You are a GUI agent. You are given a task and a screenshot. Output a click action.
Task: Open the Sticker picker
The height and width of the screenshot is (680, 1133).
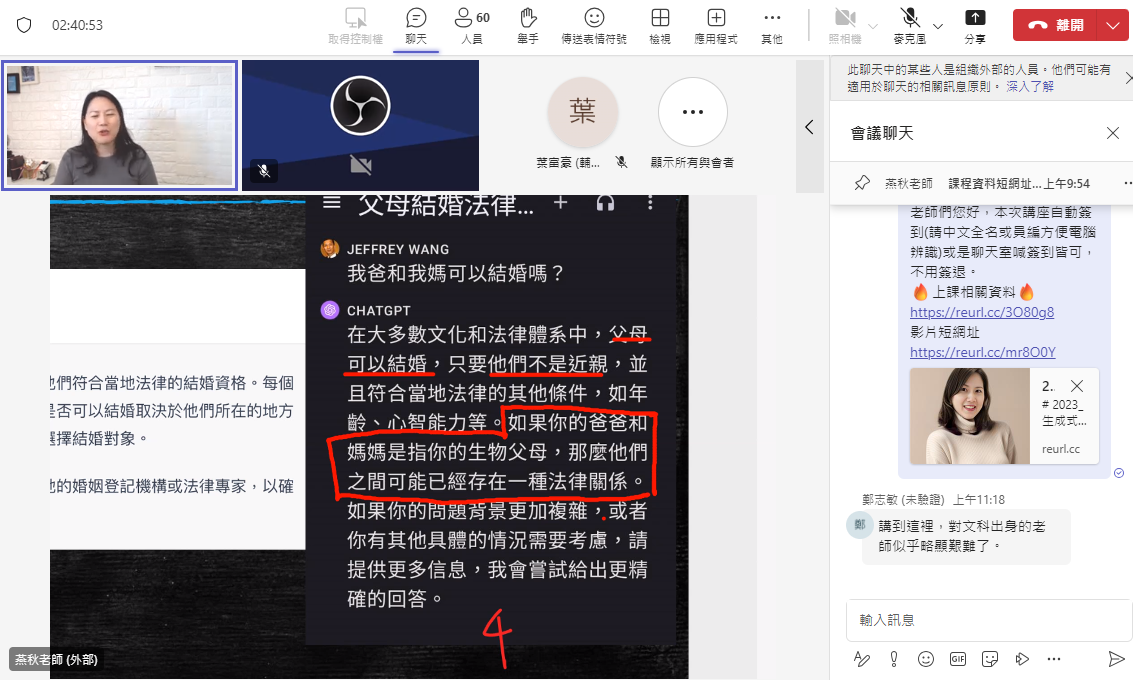pyautogui.click(x=990, y=659)
